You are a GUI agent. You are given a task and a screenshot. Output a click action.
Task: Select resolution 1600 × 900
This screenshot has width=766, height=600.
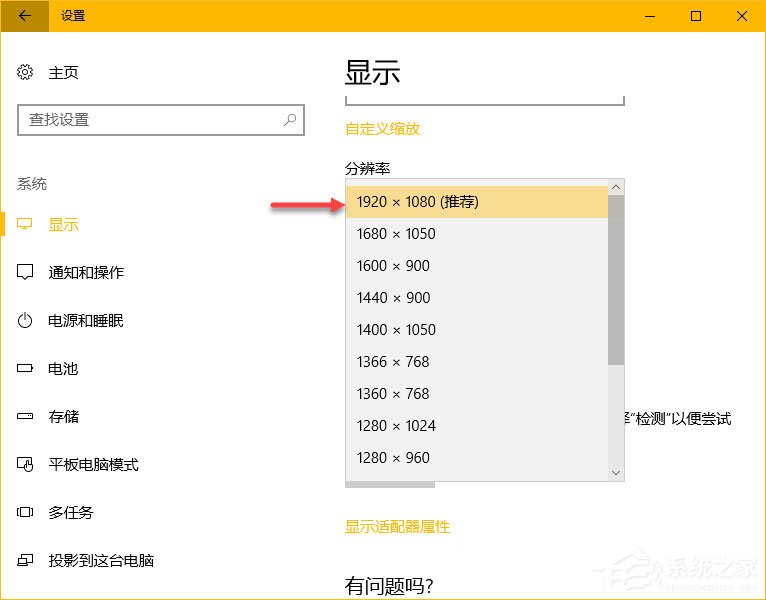point(477,266)
